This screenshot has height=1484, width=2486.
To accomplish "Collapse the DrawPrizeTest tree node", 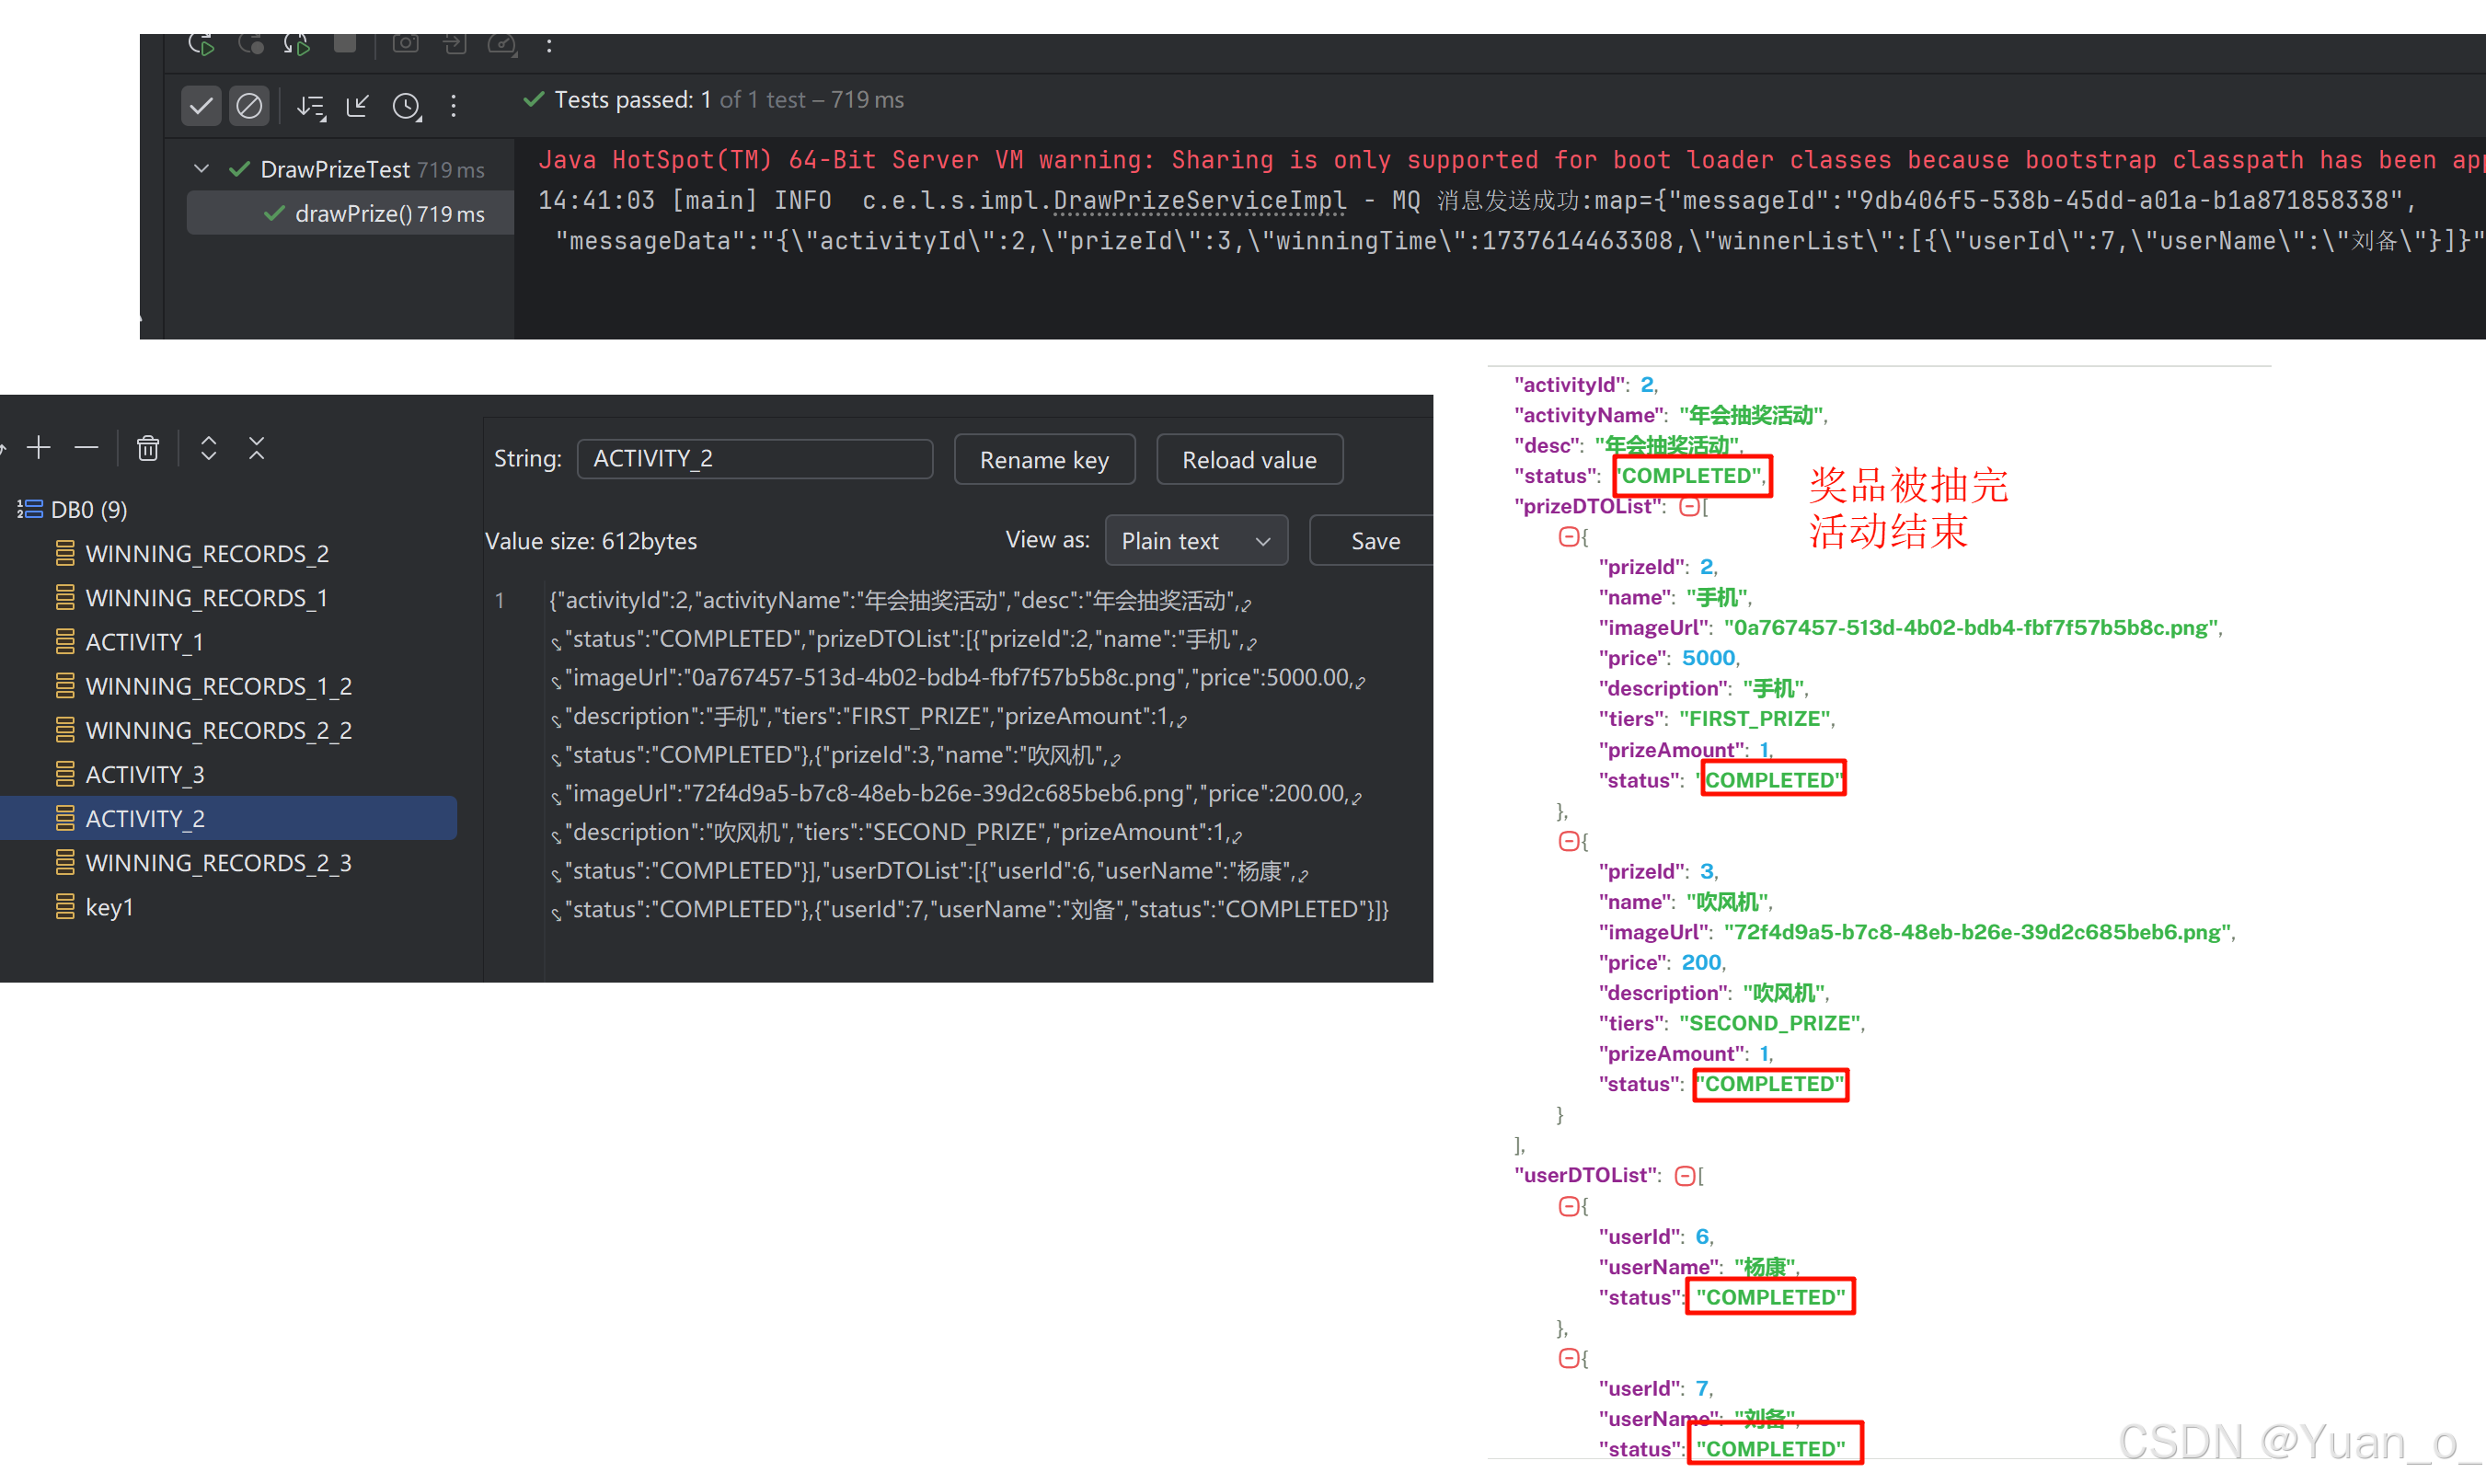I will tap(202, 169).
